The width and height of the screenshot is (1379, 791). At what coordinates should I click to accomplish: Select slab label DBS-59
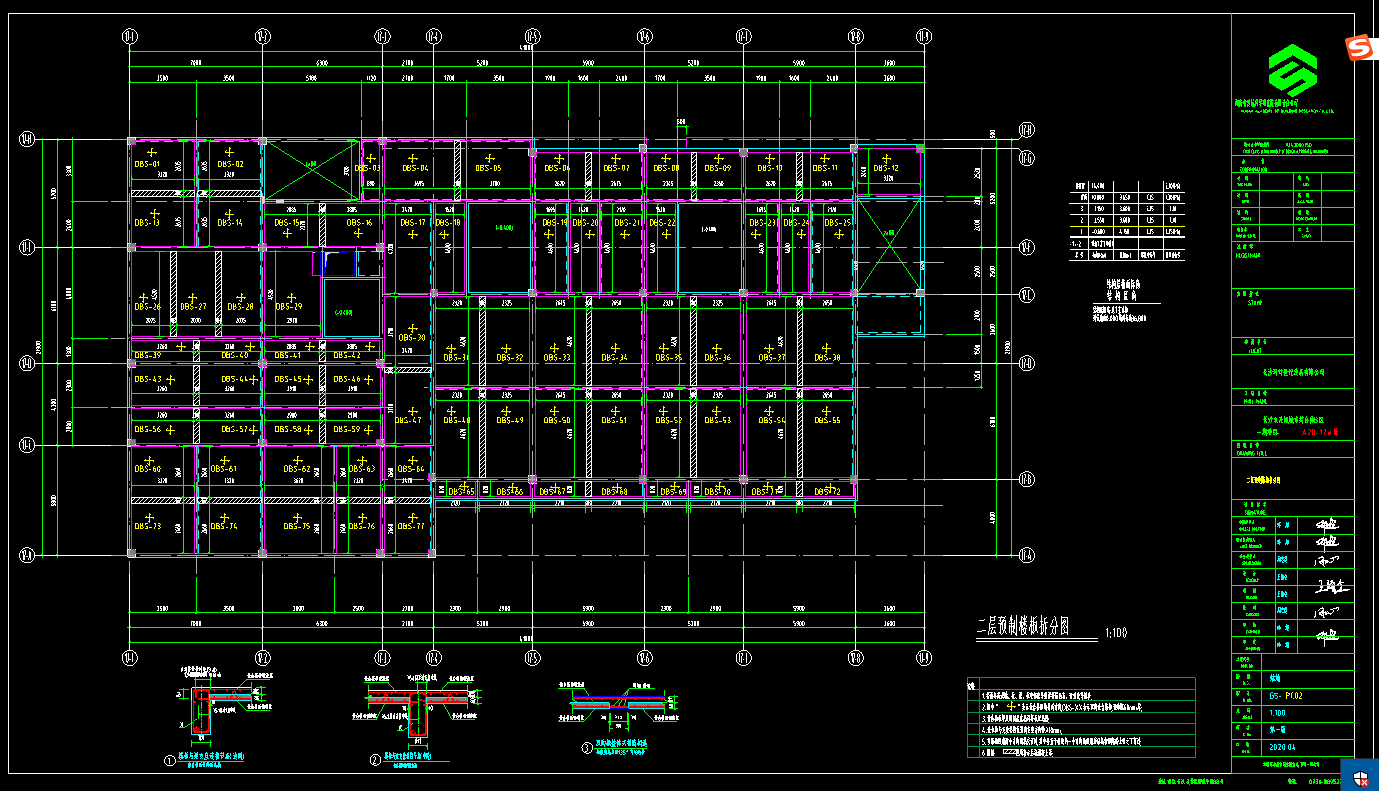pos(346,429)
